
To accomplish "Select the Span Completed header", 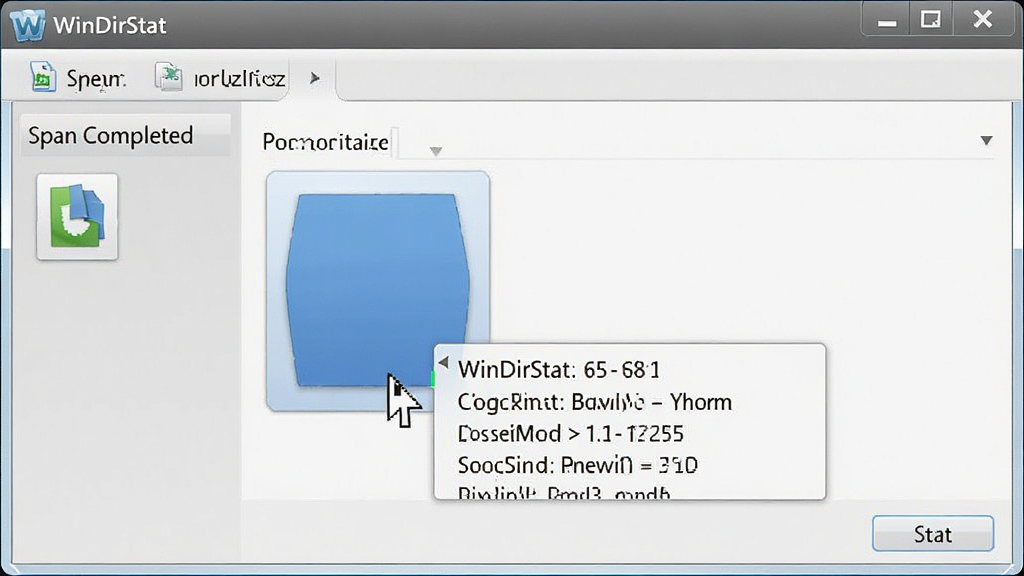I will pyautogui.click(x=125, y=135).
